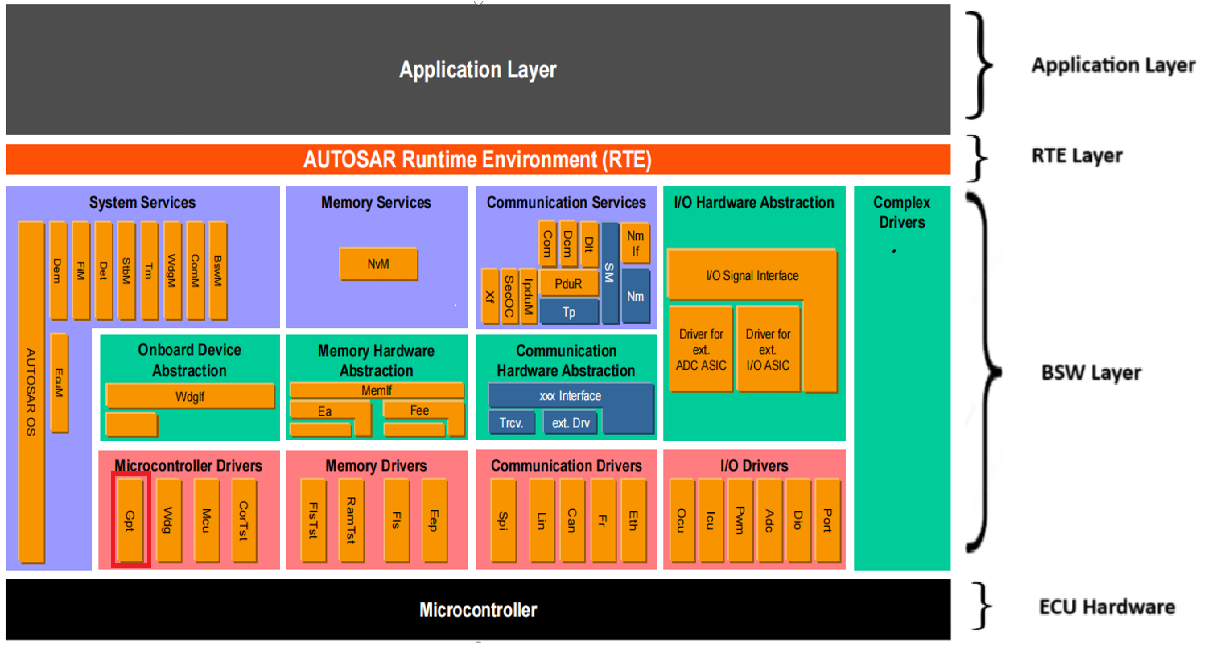The image size is (1232, 659).
Task: Select the NvM block in Memory Services
Action: (378, 265)
